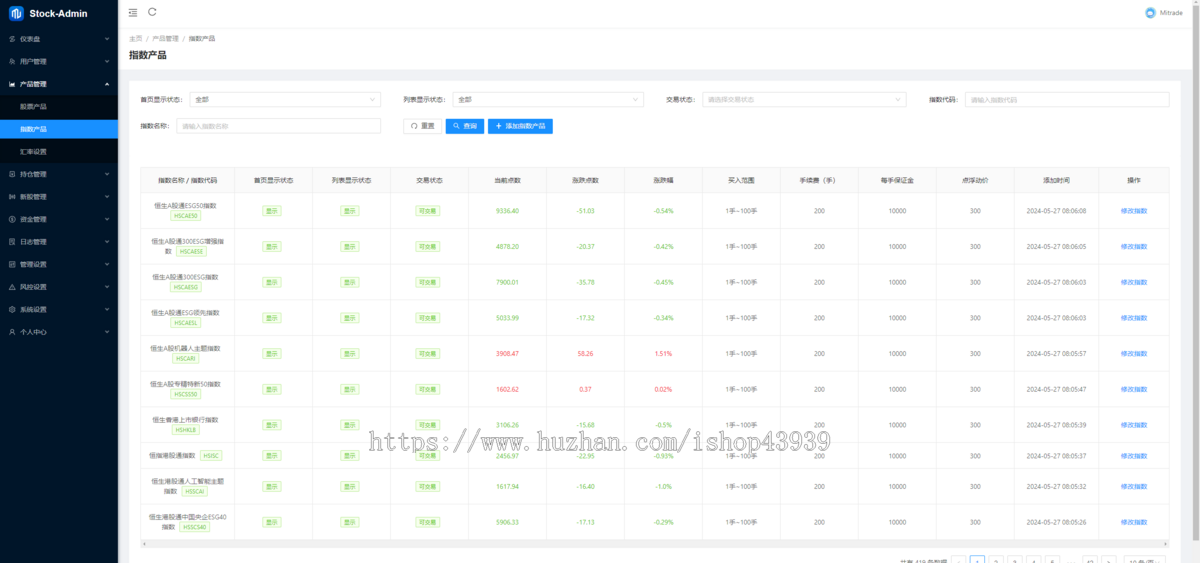Image resolution: width=1200 pixels, height=563 pixels.
Task: Click the 用户管理 user icon in sidebar
Action: 12,61
